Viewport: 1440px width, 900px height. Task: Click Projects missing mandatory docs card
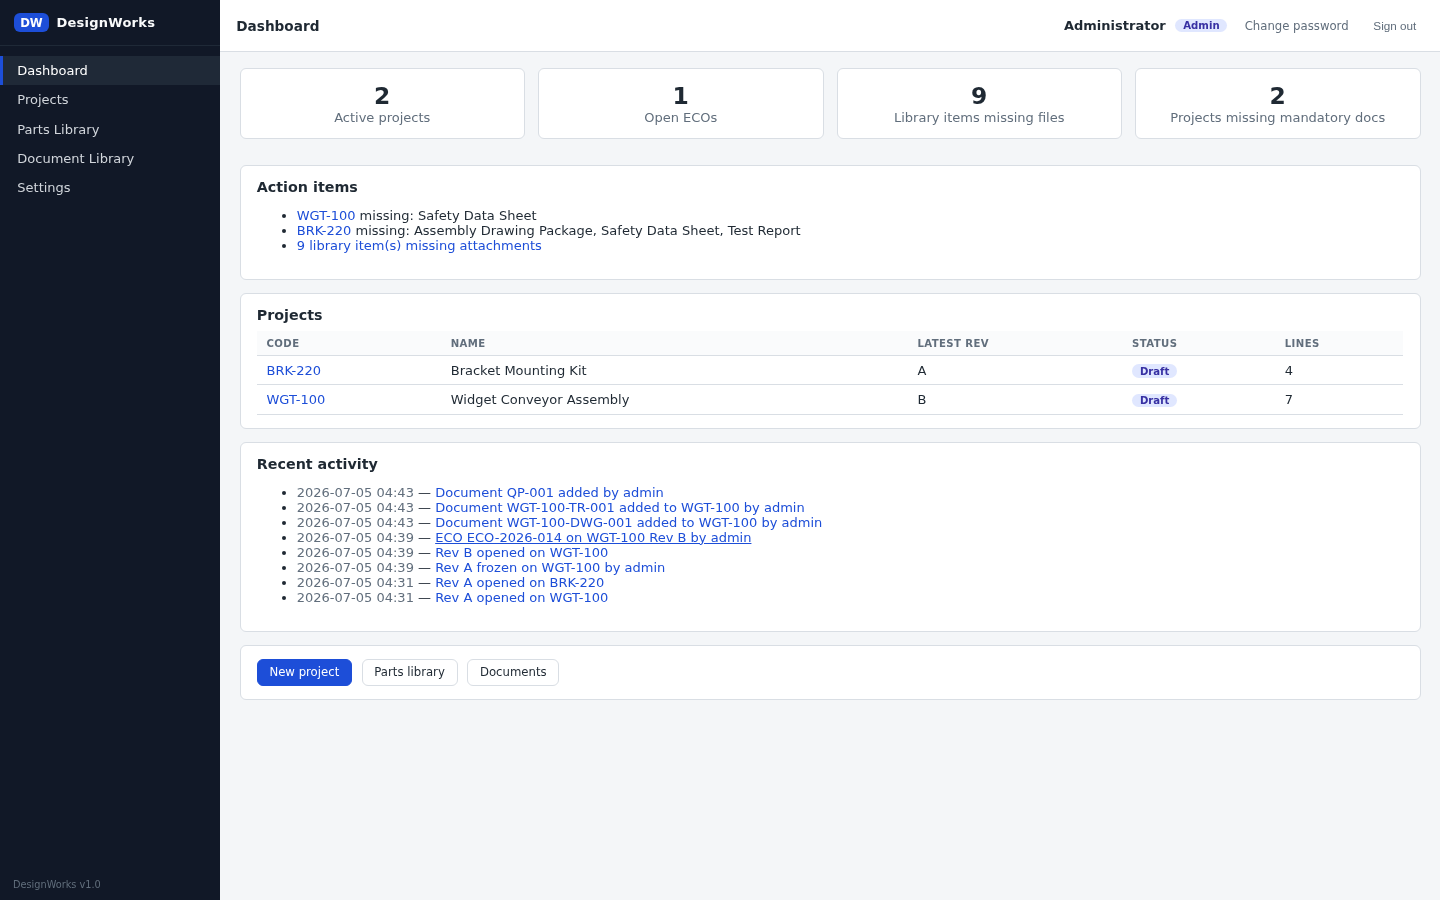coord(1278,104)
